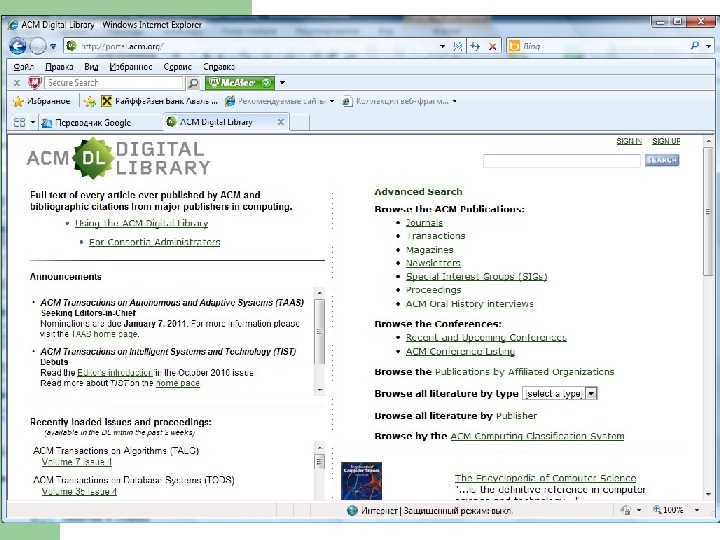Open the Вид menu
Screen dimensions: 720x540
click(x=91, y=67)
